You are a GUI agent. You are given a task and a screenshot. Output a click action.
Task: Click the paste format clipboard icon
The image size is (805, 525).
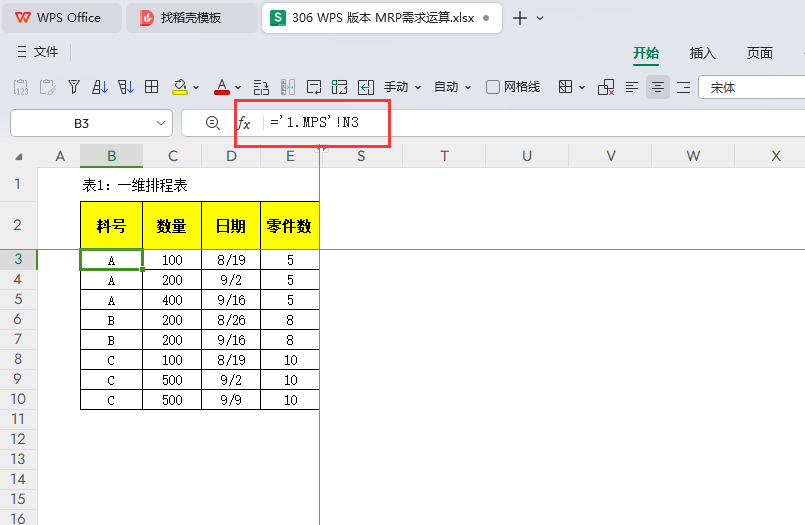tap(47, 87)
